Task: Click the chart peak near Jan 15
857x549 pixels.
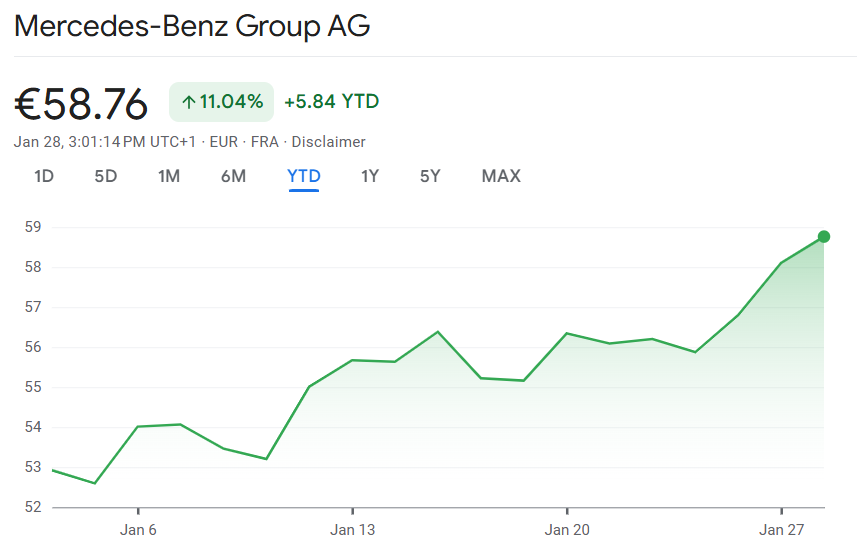Action: click(438, 331)
